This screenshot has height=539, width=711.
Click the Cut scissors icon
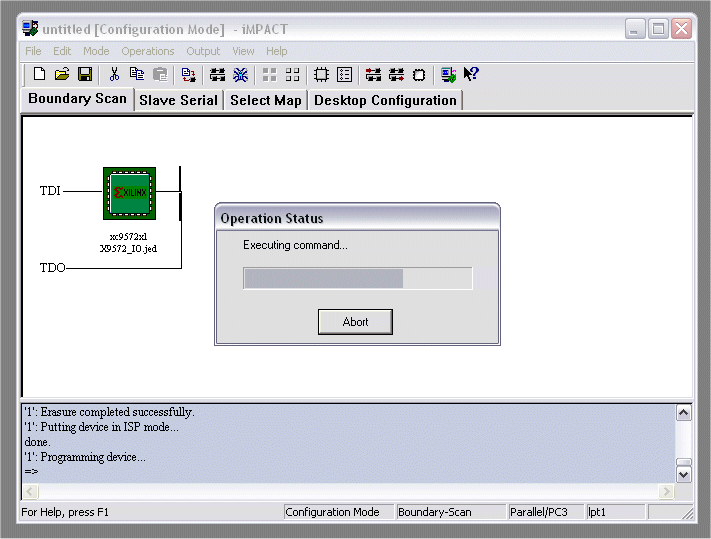114,74
